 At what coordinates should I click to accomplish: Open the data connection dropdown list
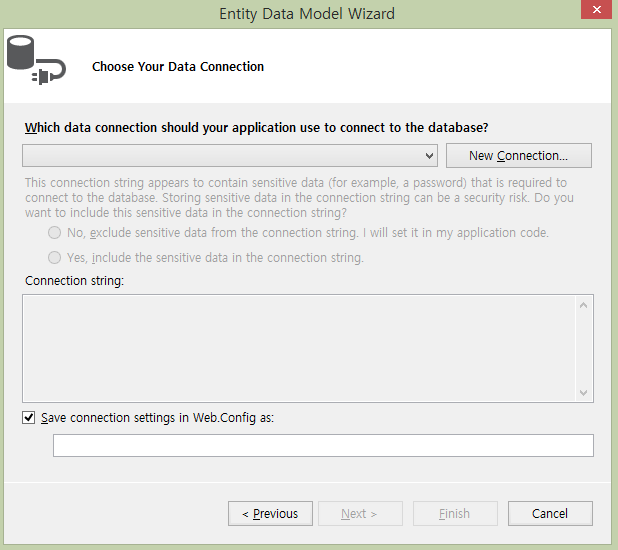230,156
